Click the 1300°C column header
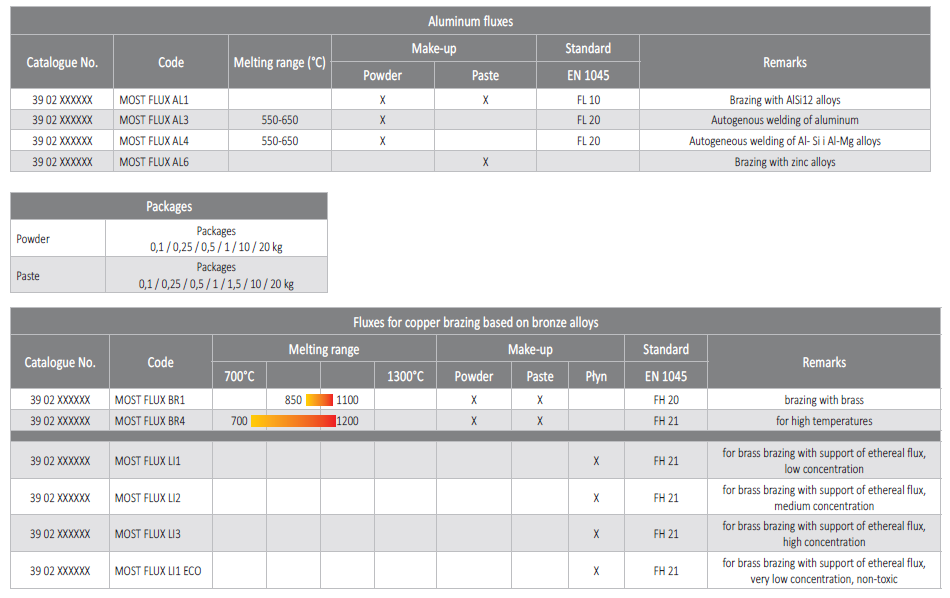The height and width of the screenshot is (598, 950). point(405,376)
